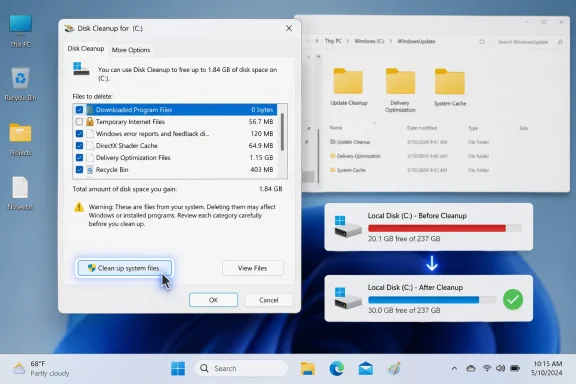Uncheck the Delivery Optimization Files checkbox
This screenshot has width=576, height=384.
79,158
